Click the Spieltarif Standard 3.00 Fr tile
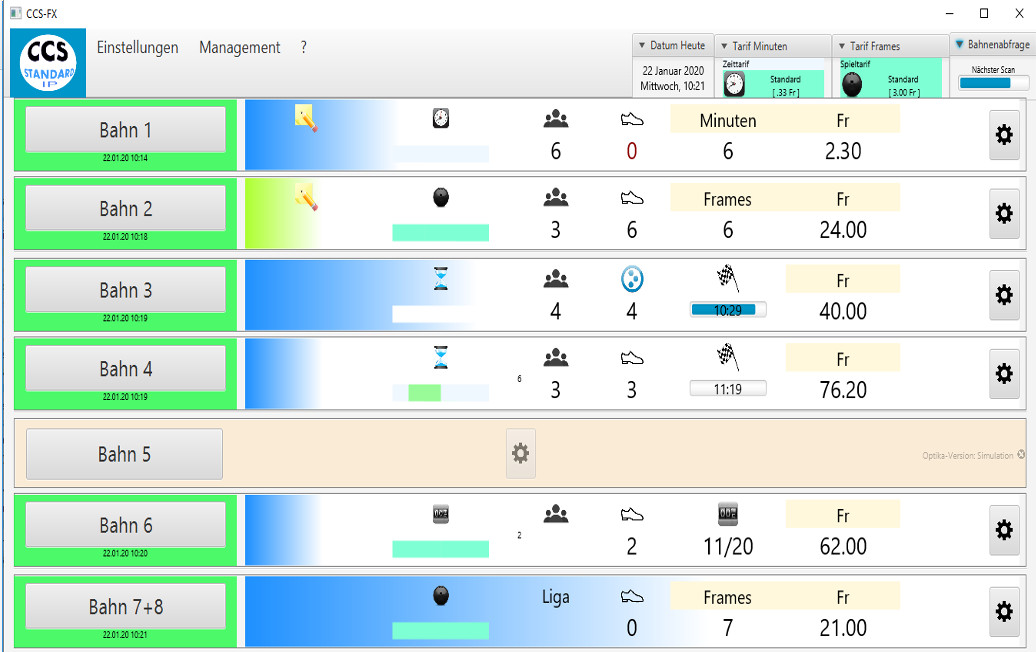The width and height of the screenshot is (1036, 652). 888,80
